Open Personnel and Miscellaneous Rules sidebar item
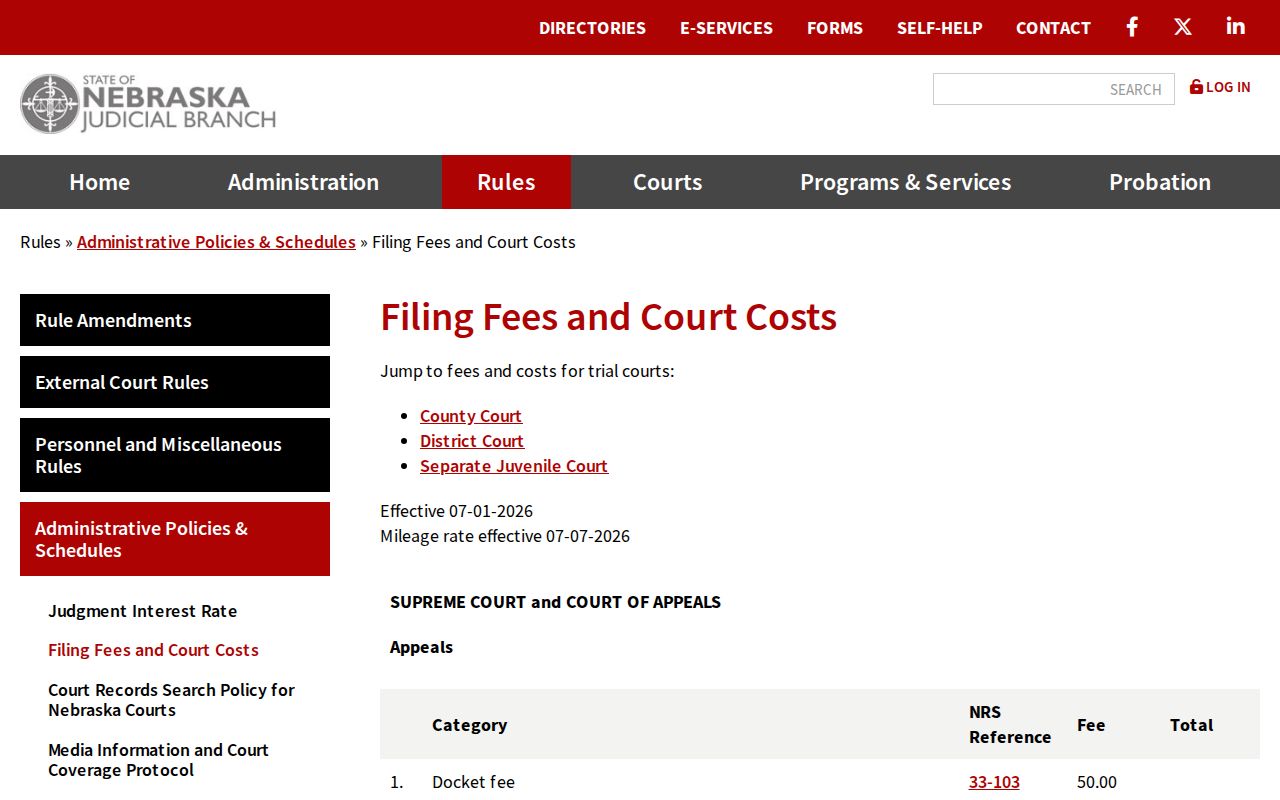Image resolution: width=1280 pixels, height=800 pixels. [x=175, y=455]
